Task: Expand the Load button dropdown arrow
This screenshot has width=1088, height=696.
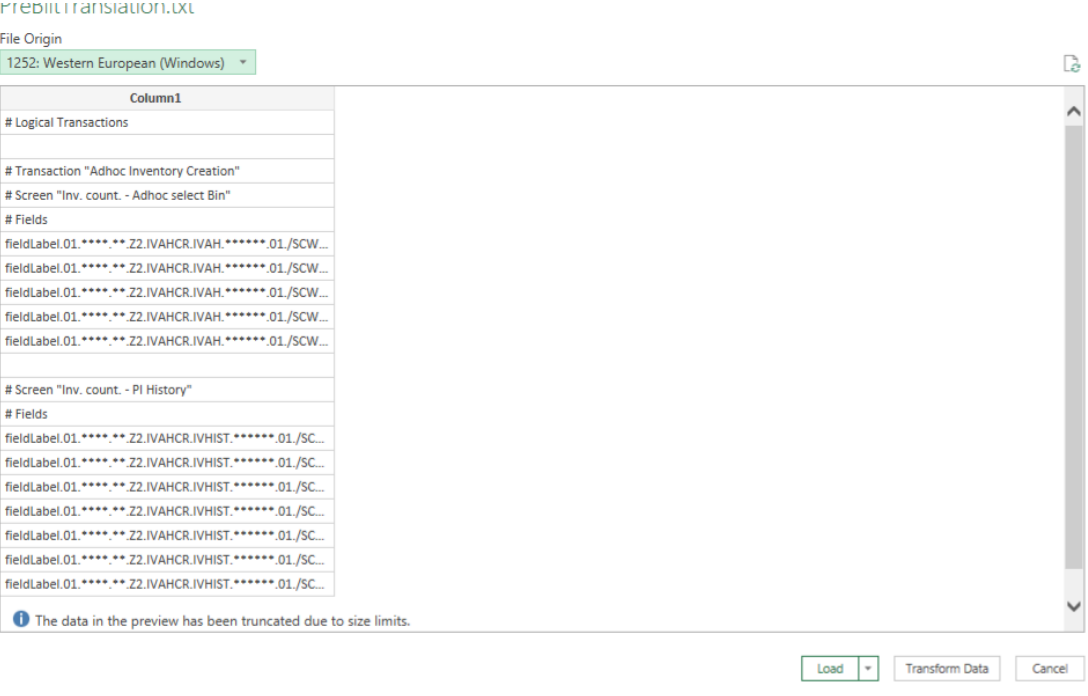Action: (x=868, y=669)
